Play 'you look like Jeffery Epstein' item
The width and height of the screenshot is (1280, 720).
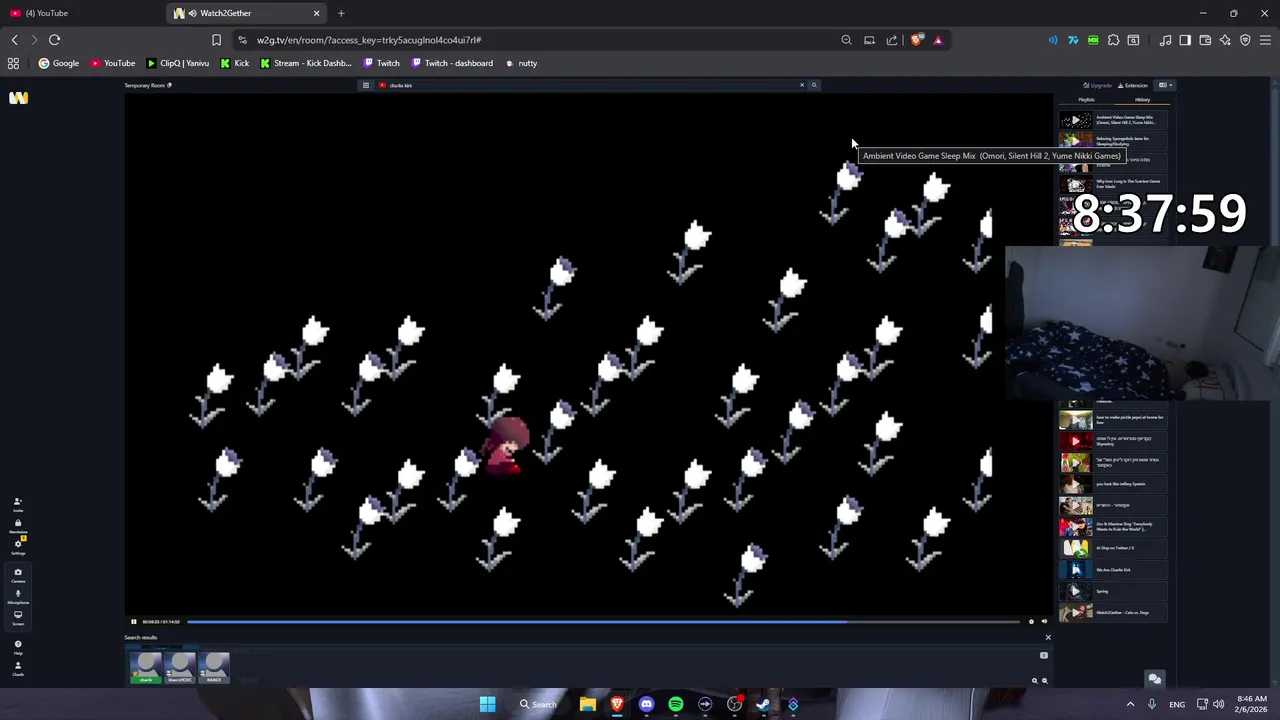[x=1112, y=484]
